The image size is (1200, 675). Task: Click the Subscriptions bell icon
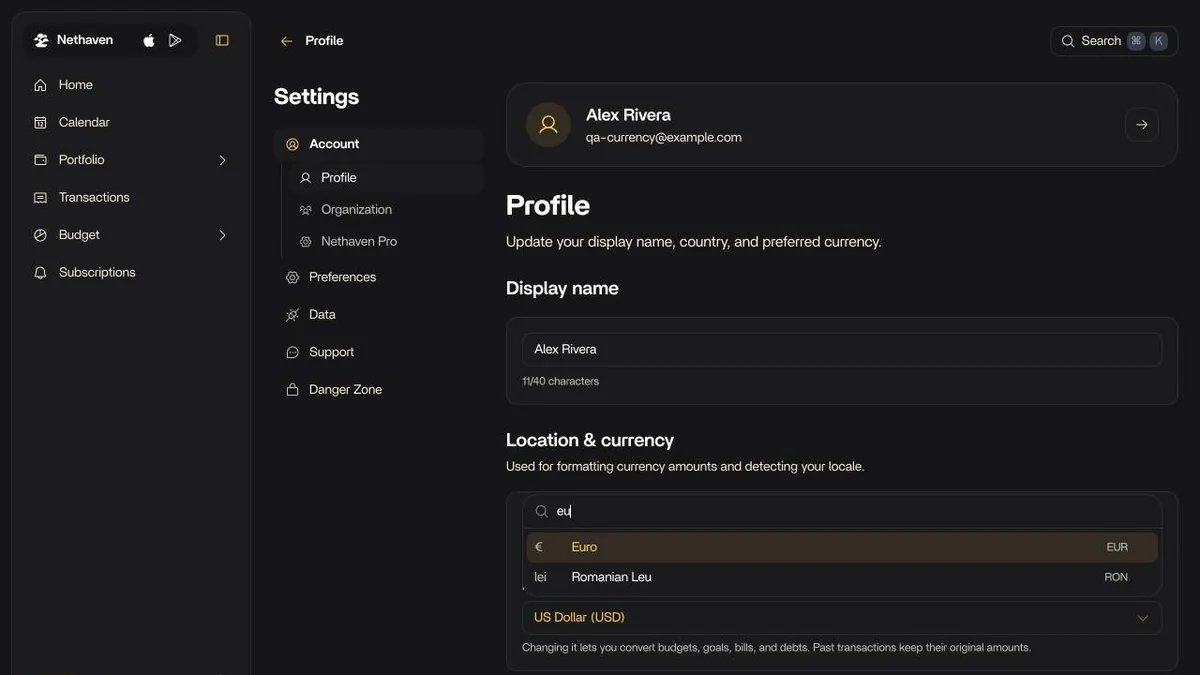click(x=40, y=272)
